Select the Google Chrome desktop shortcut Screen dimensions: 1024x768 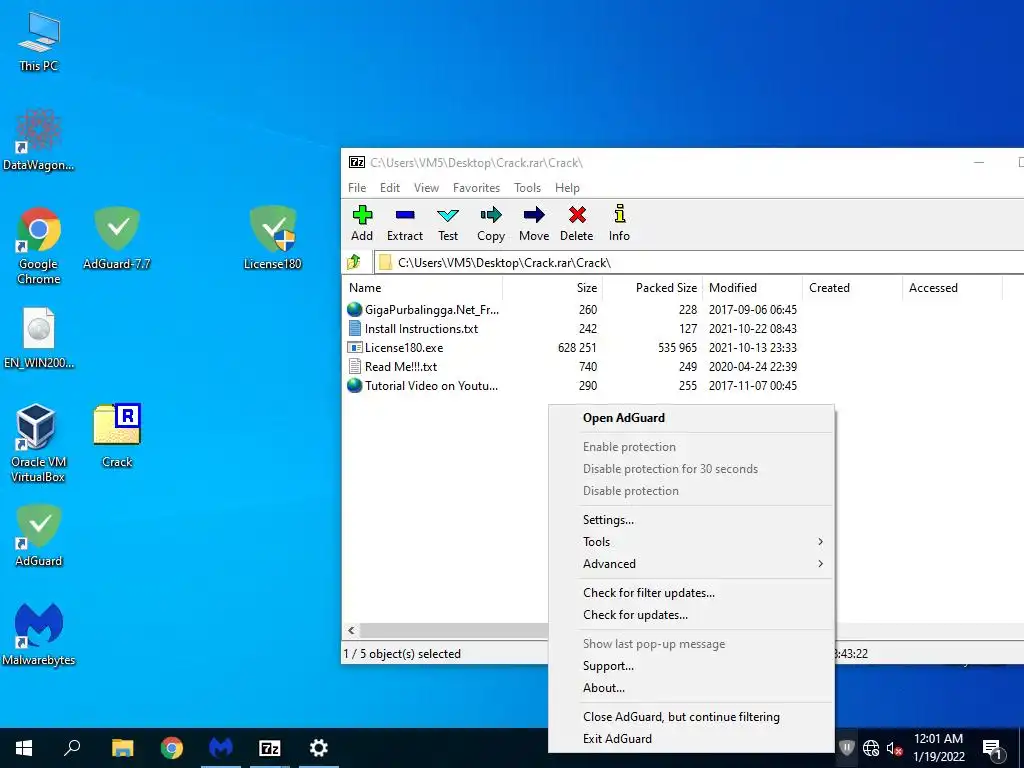pos(39,246)
